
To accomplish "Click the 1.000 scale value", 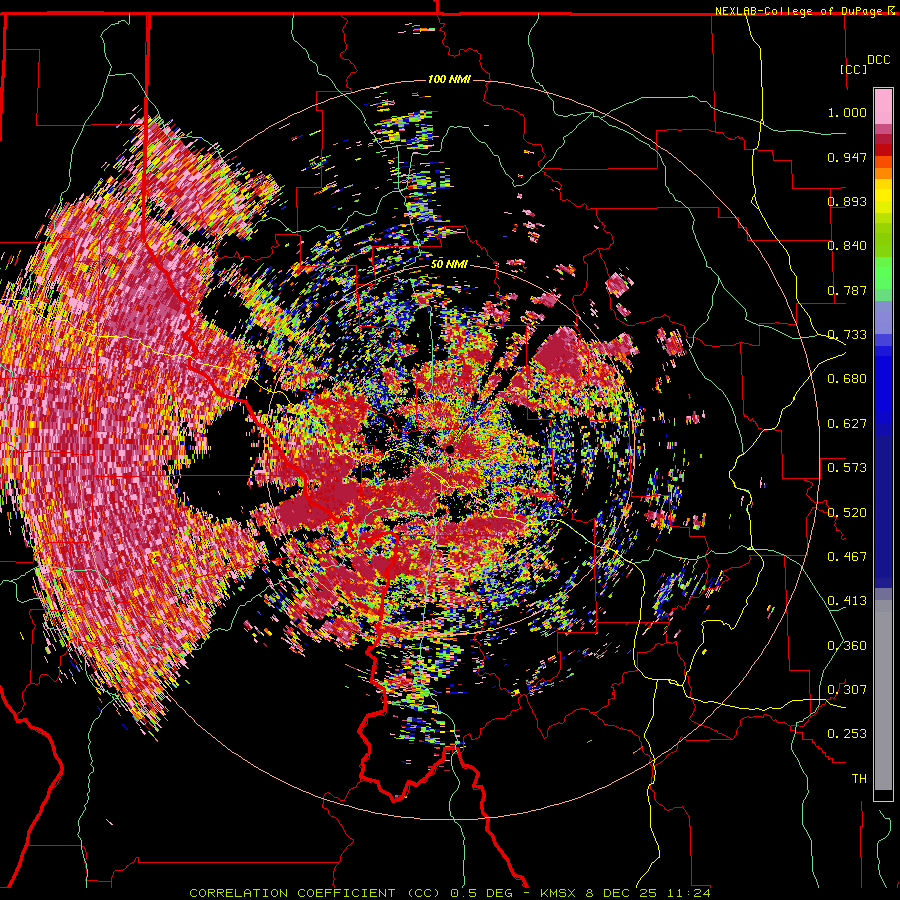I will point(847,112).
